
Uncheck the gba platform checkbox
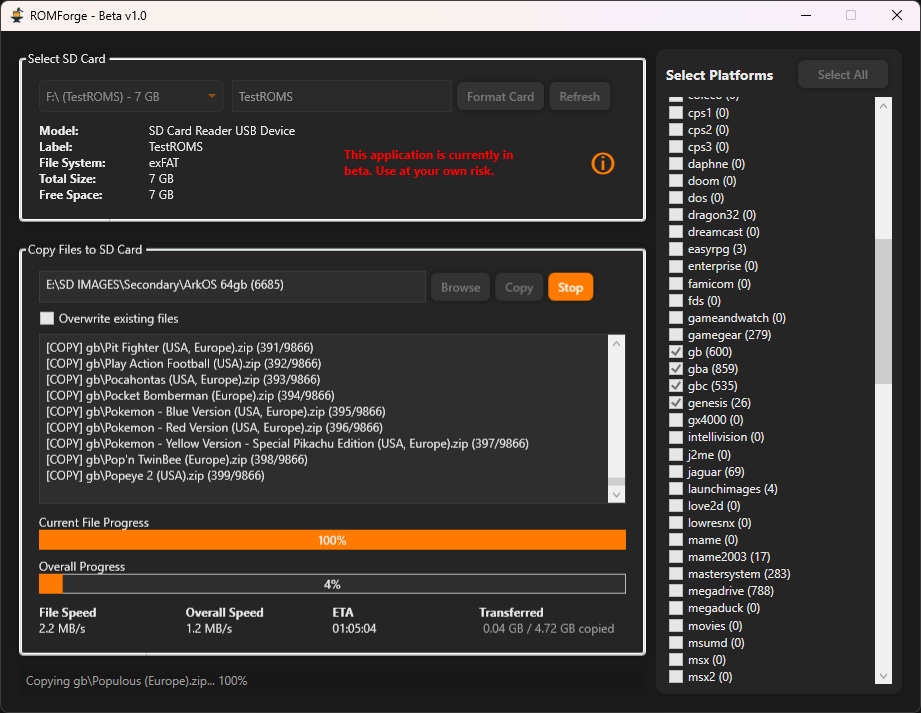pos(676,369)
